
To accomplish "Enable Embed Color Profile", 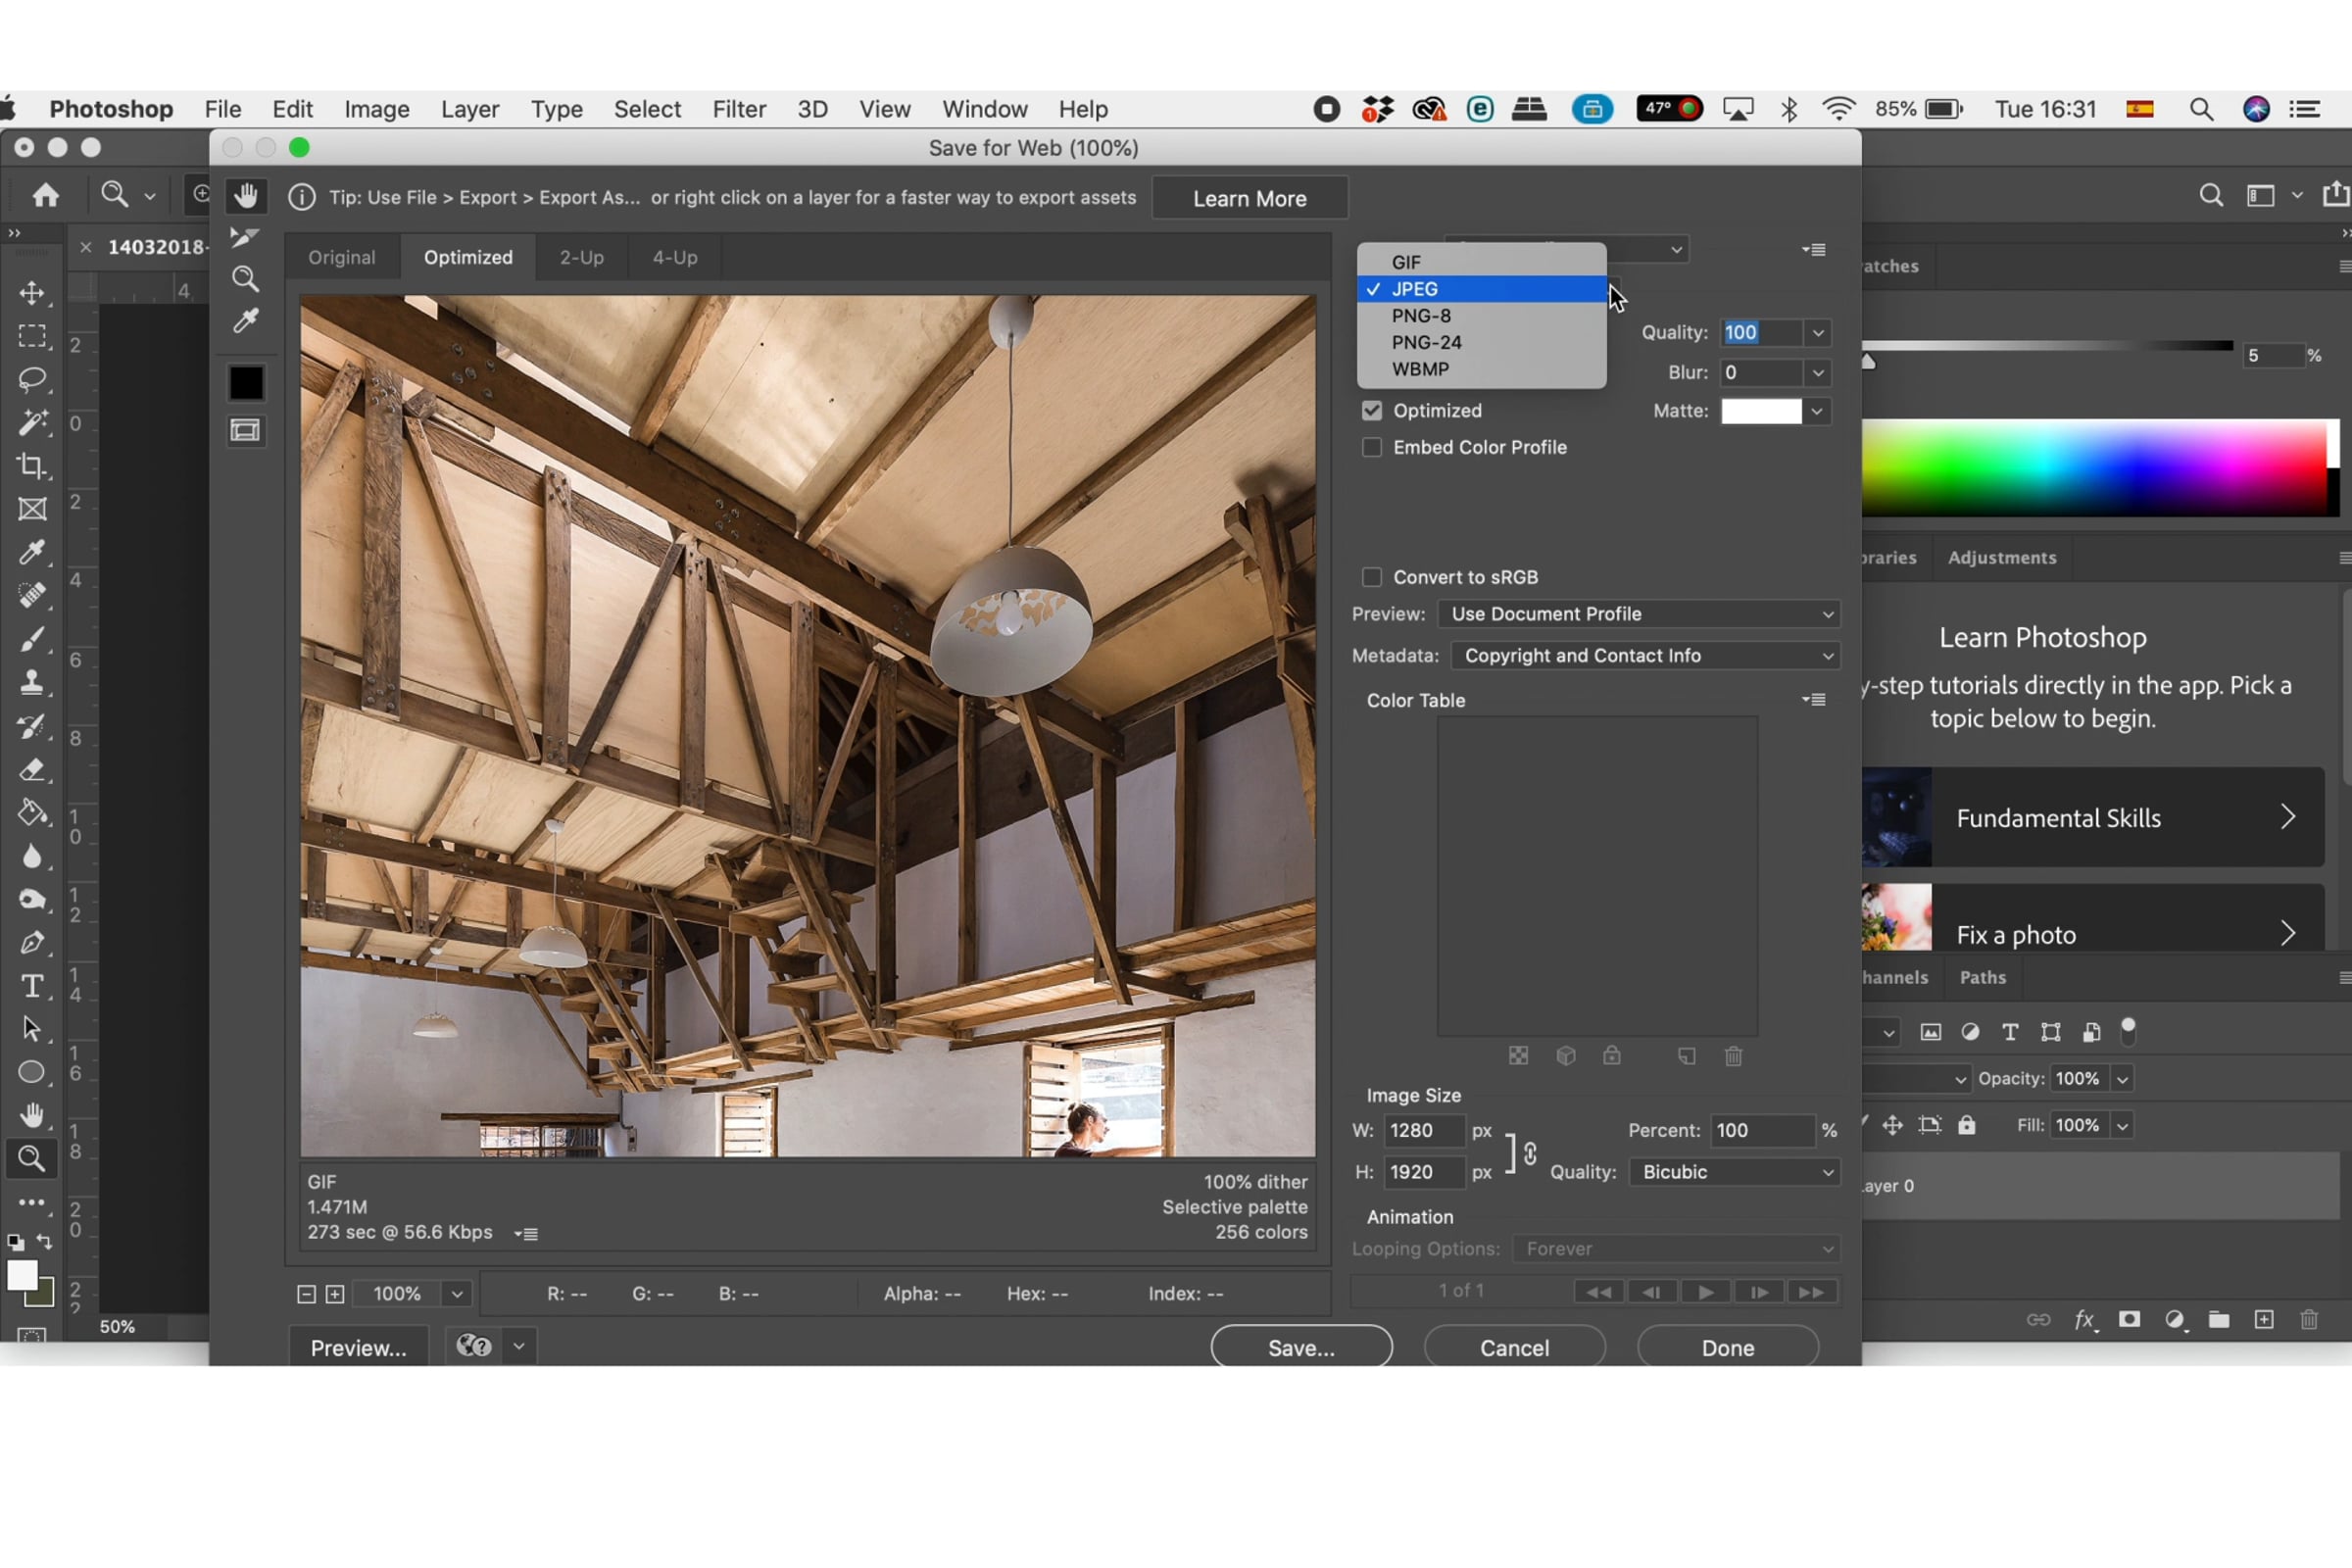I will (x=1372, y=448).
